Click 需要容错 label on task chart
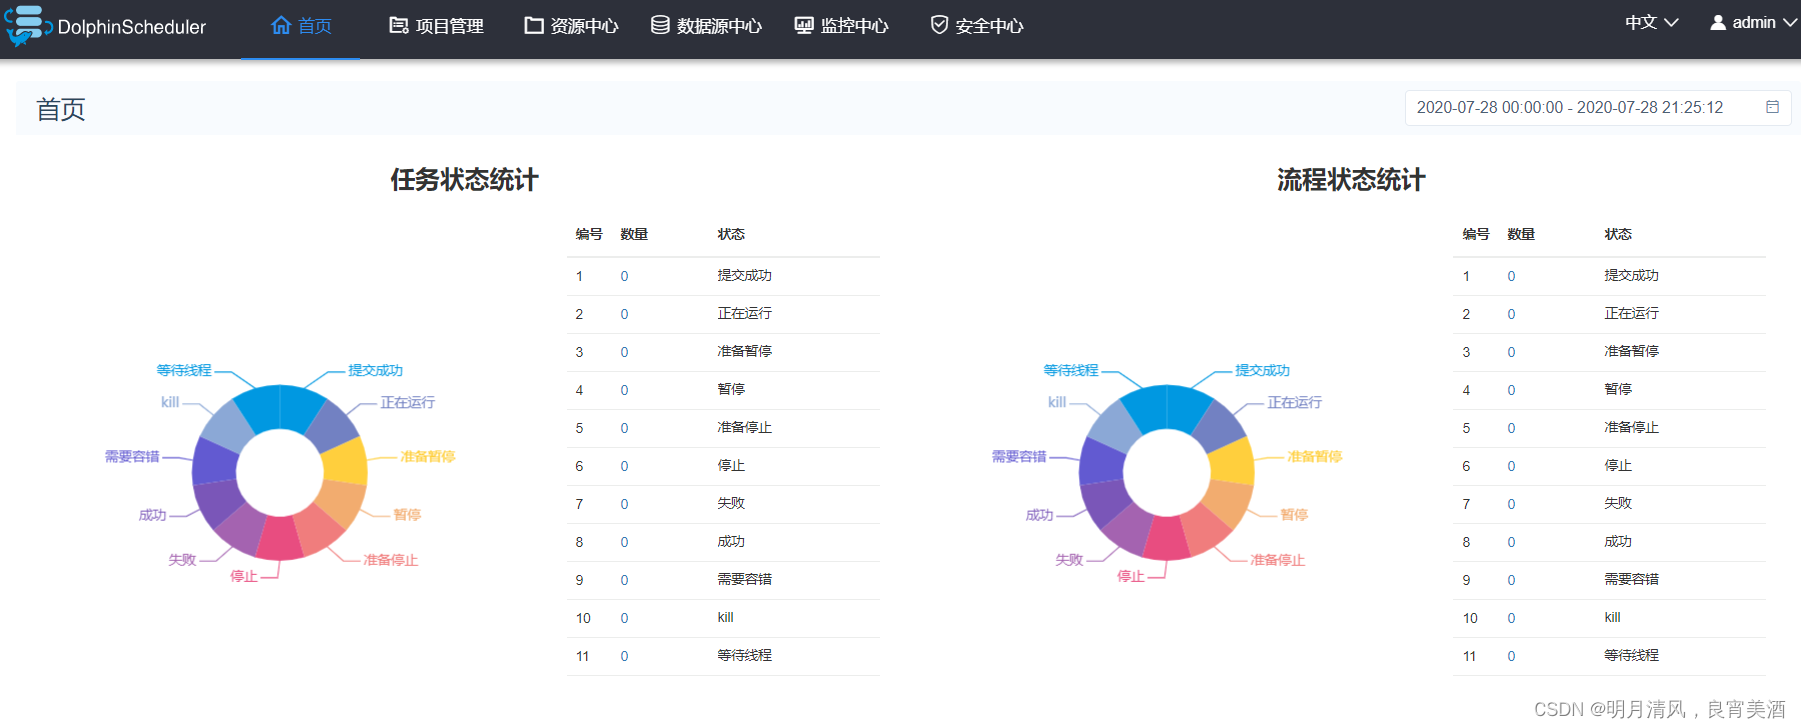1801x728 pixels. tap(132, 456)
